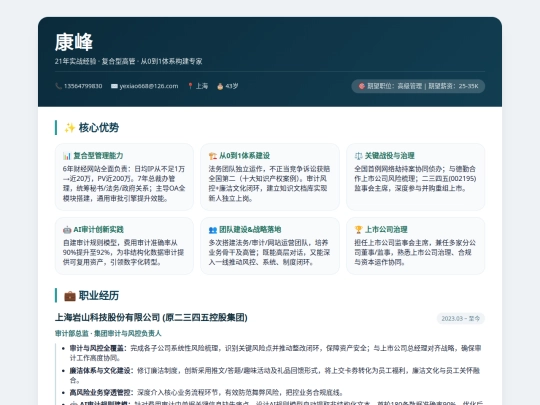Click company name 上海岩山科技股份有限公司
The height and width of the screenshot is (405, 540).
click(107, 318)
